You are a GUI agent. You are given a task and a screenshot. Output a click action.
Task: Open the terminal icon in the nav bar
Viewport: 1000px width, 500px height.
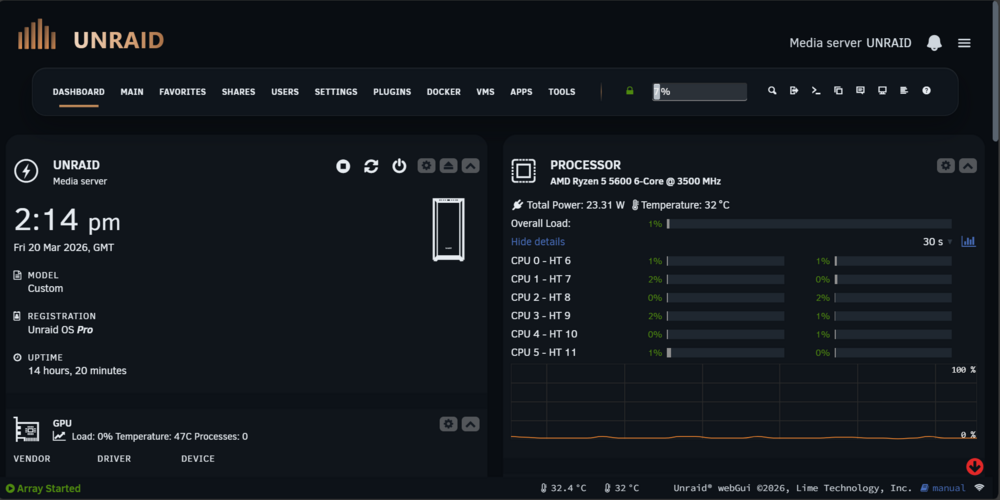(816, 91)
